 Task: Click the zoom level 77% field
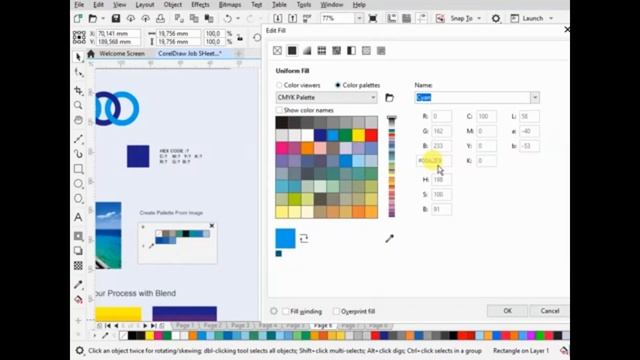(x=337, y=18)
